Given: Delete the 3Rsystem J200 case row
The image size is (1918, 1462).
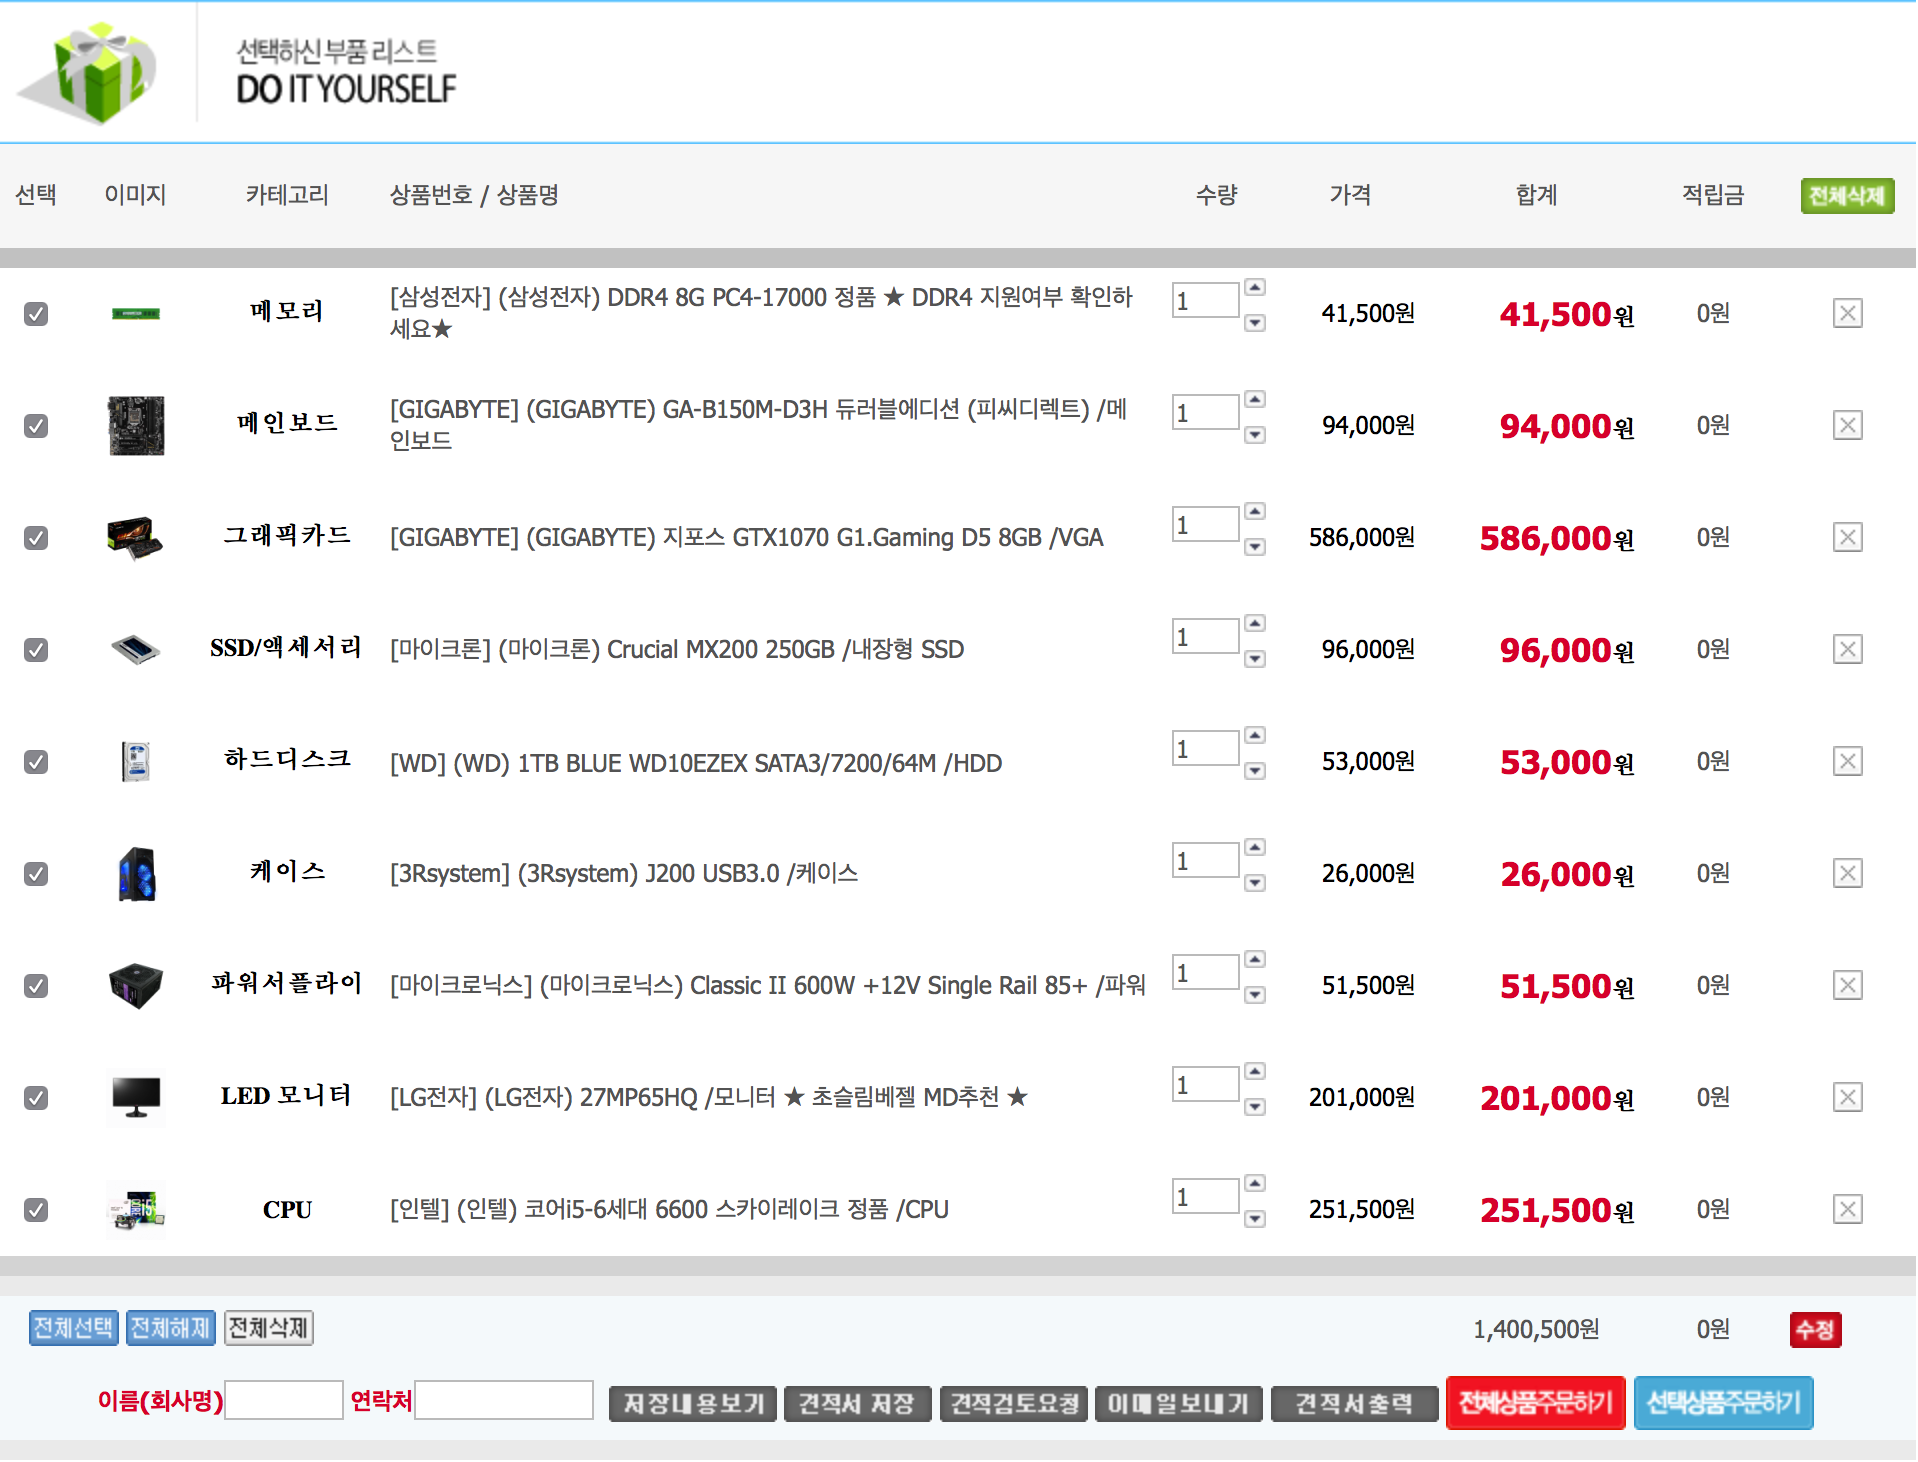Looking at the screenshot, I should pos(1846,874).
